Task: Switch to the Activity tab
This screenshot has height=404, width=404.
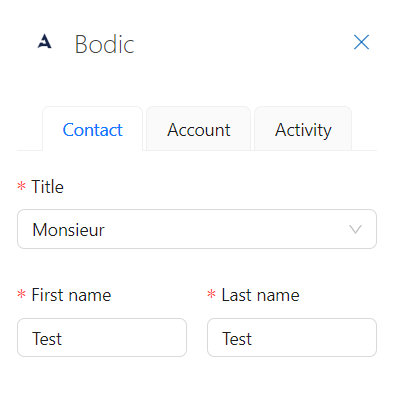Action: click(x=303, y=129)
